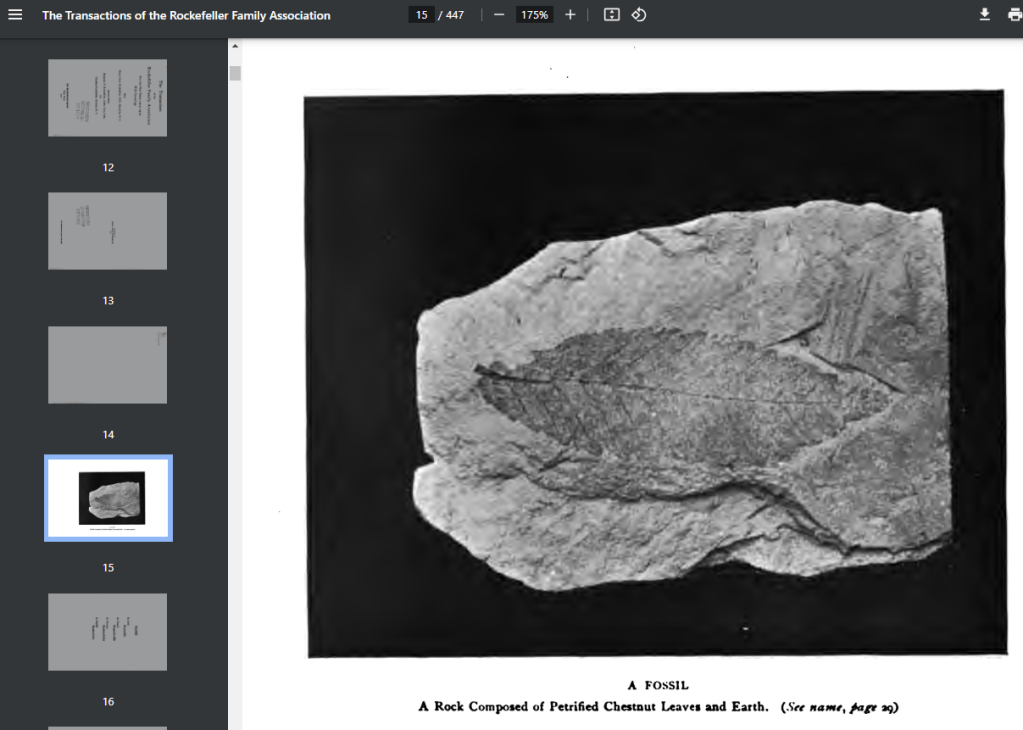Jump to page 13 thumbnail
This screenshot has width=1023, height=730.
(108, 231)
